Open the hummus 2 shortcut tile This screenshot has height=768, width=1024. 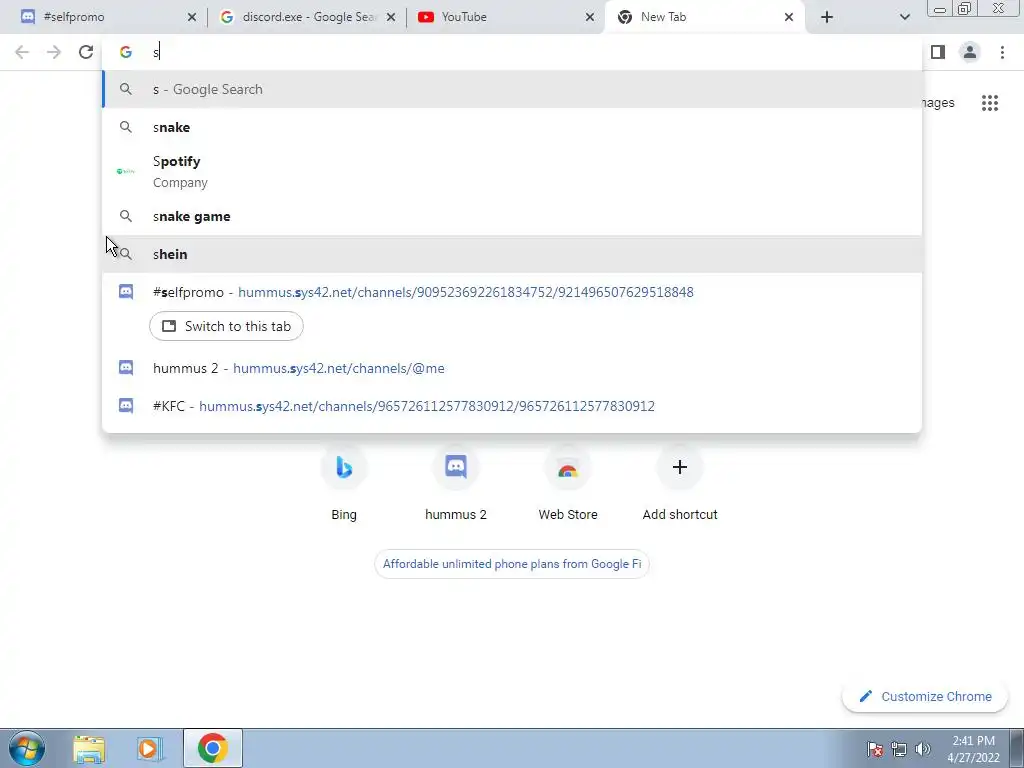(456, 482)
